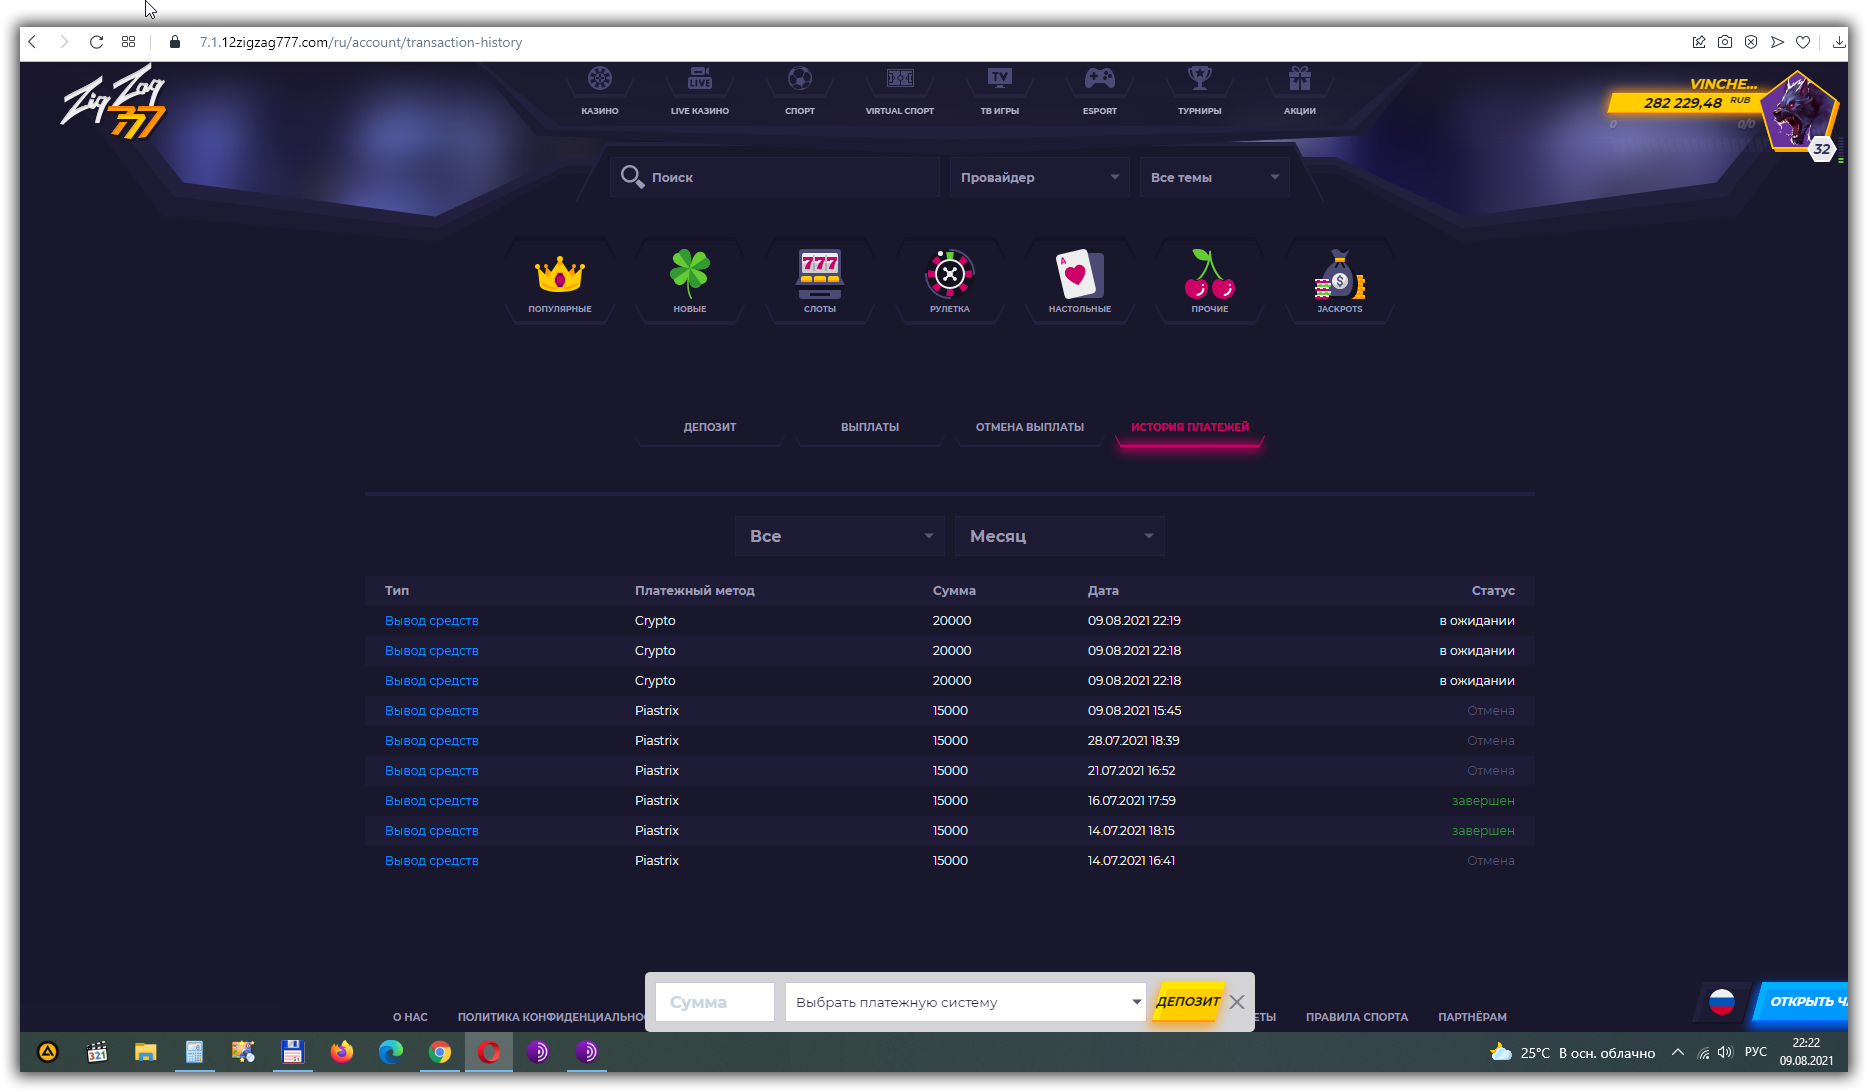Image resolution: width=1868 pixels, height=1092 pixels.
Task: Open Firefox from the taskbar
Action: coord(342,1052)
